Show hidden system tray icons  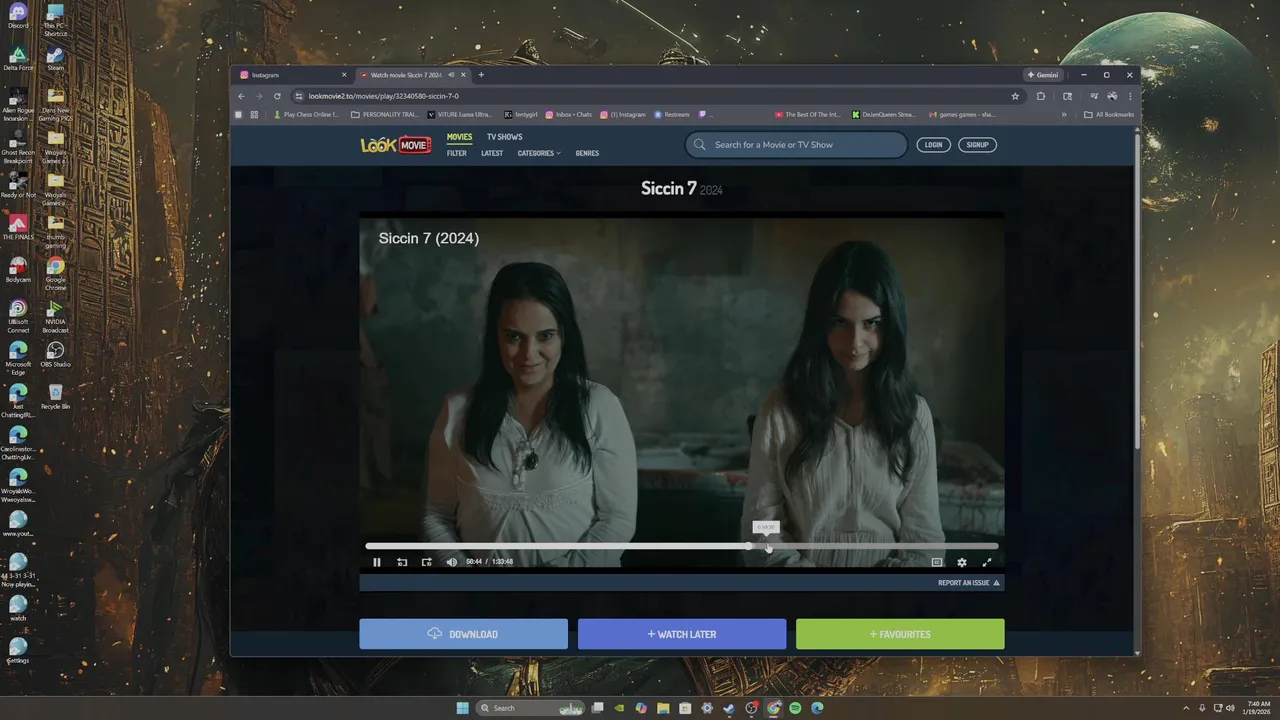[1187, 708]
